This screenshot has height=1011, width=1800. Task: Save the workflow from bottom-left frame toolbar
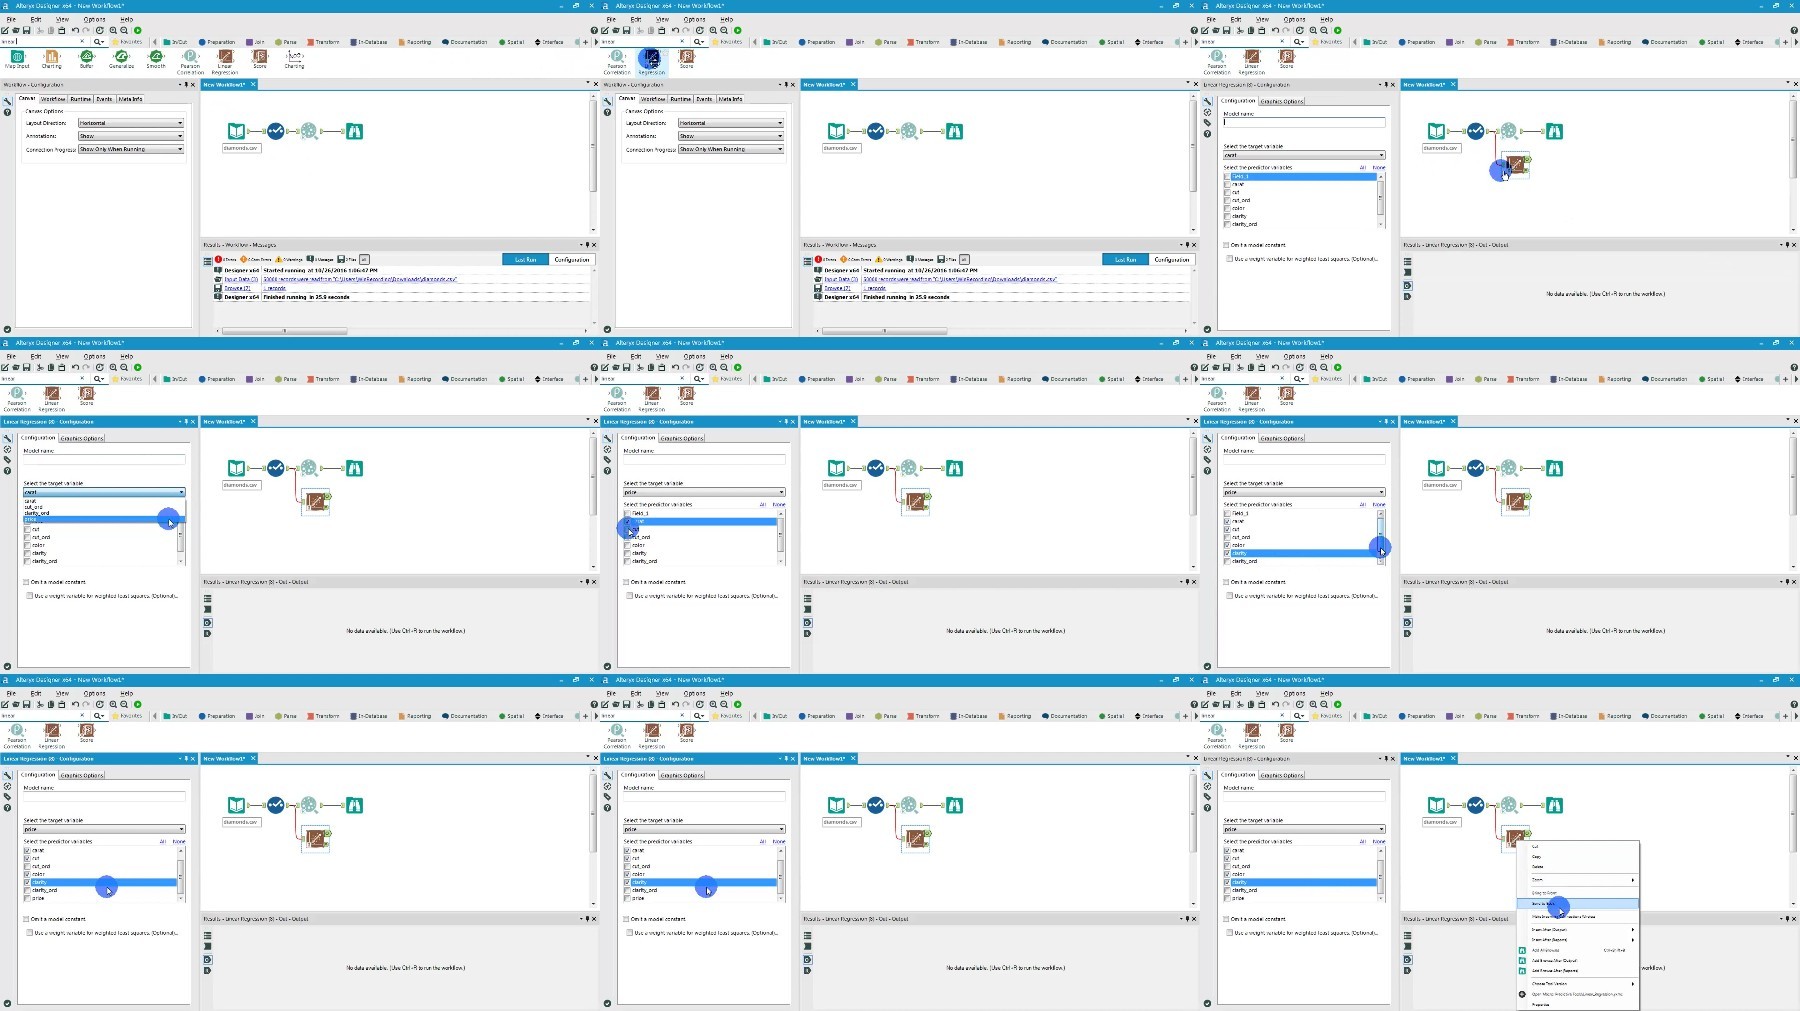coord(27,704)
